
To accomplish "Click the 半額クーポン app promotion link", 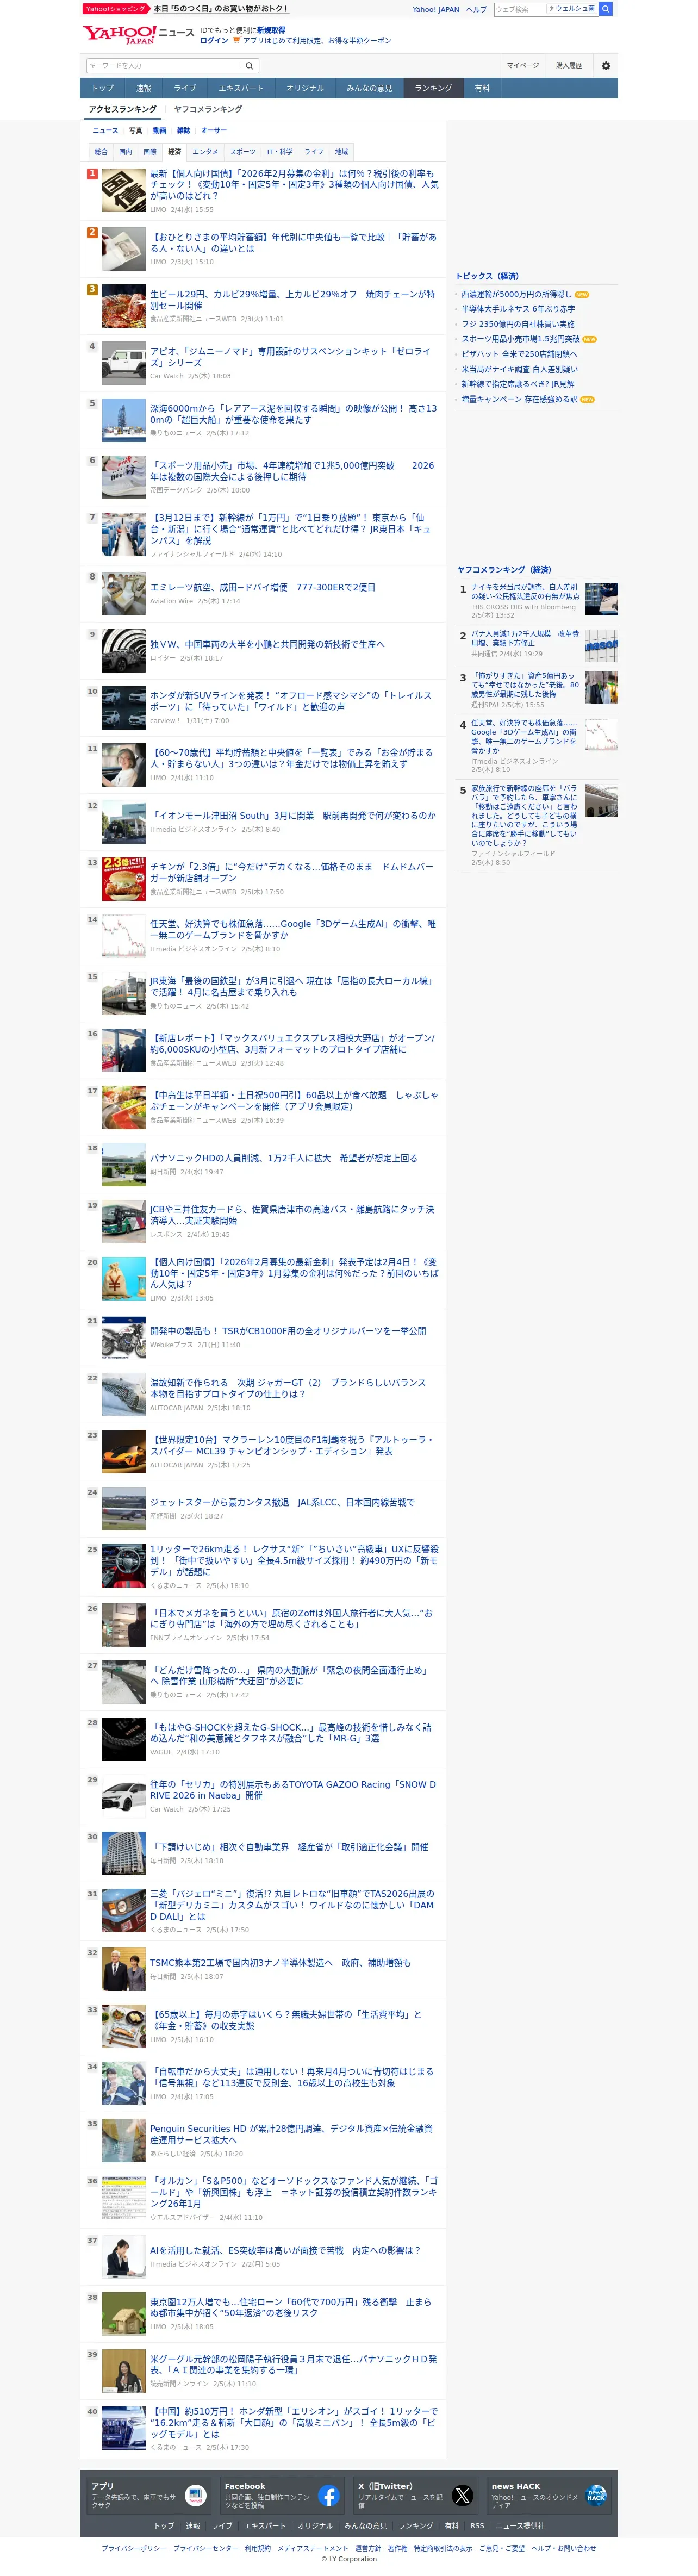I will [317, 41].
